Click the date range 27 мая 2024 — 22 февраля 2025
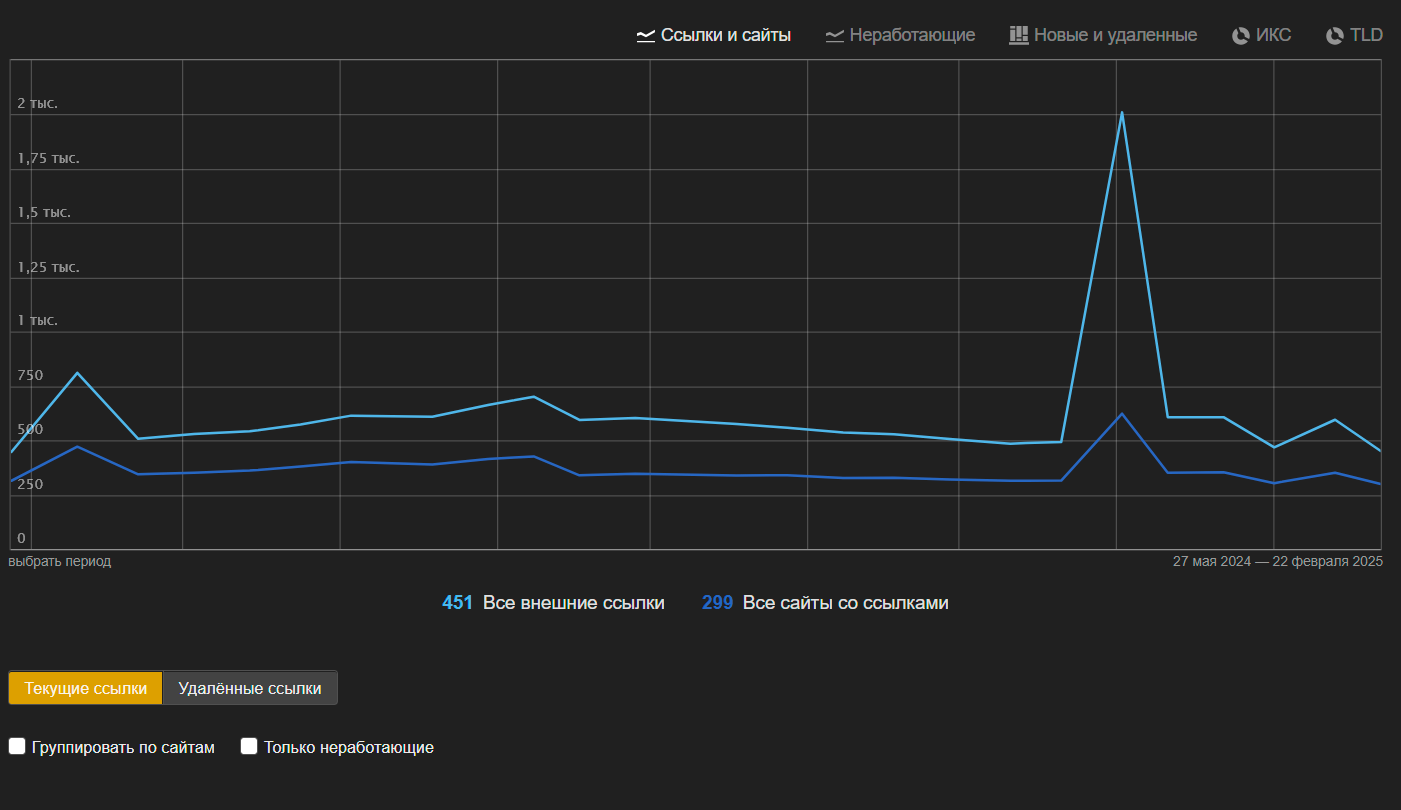Screen dimensions: 1401x810 tap(1278, 562)
